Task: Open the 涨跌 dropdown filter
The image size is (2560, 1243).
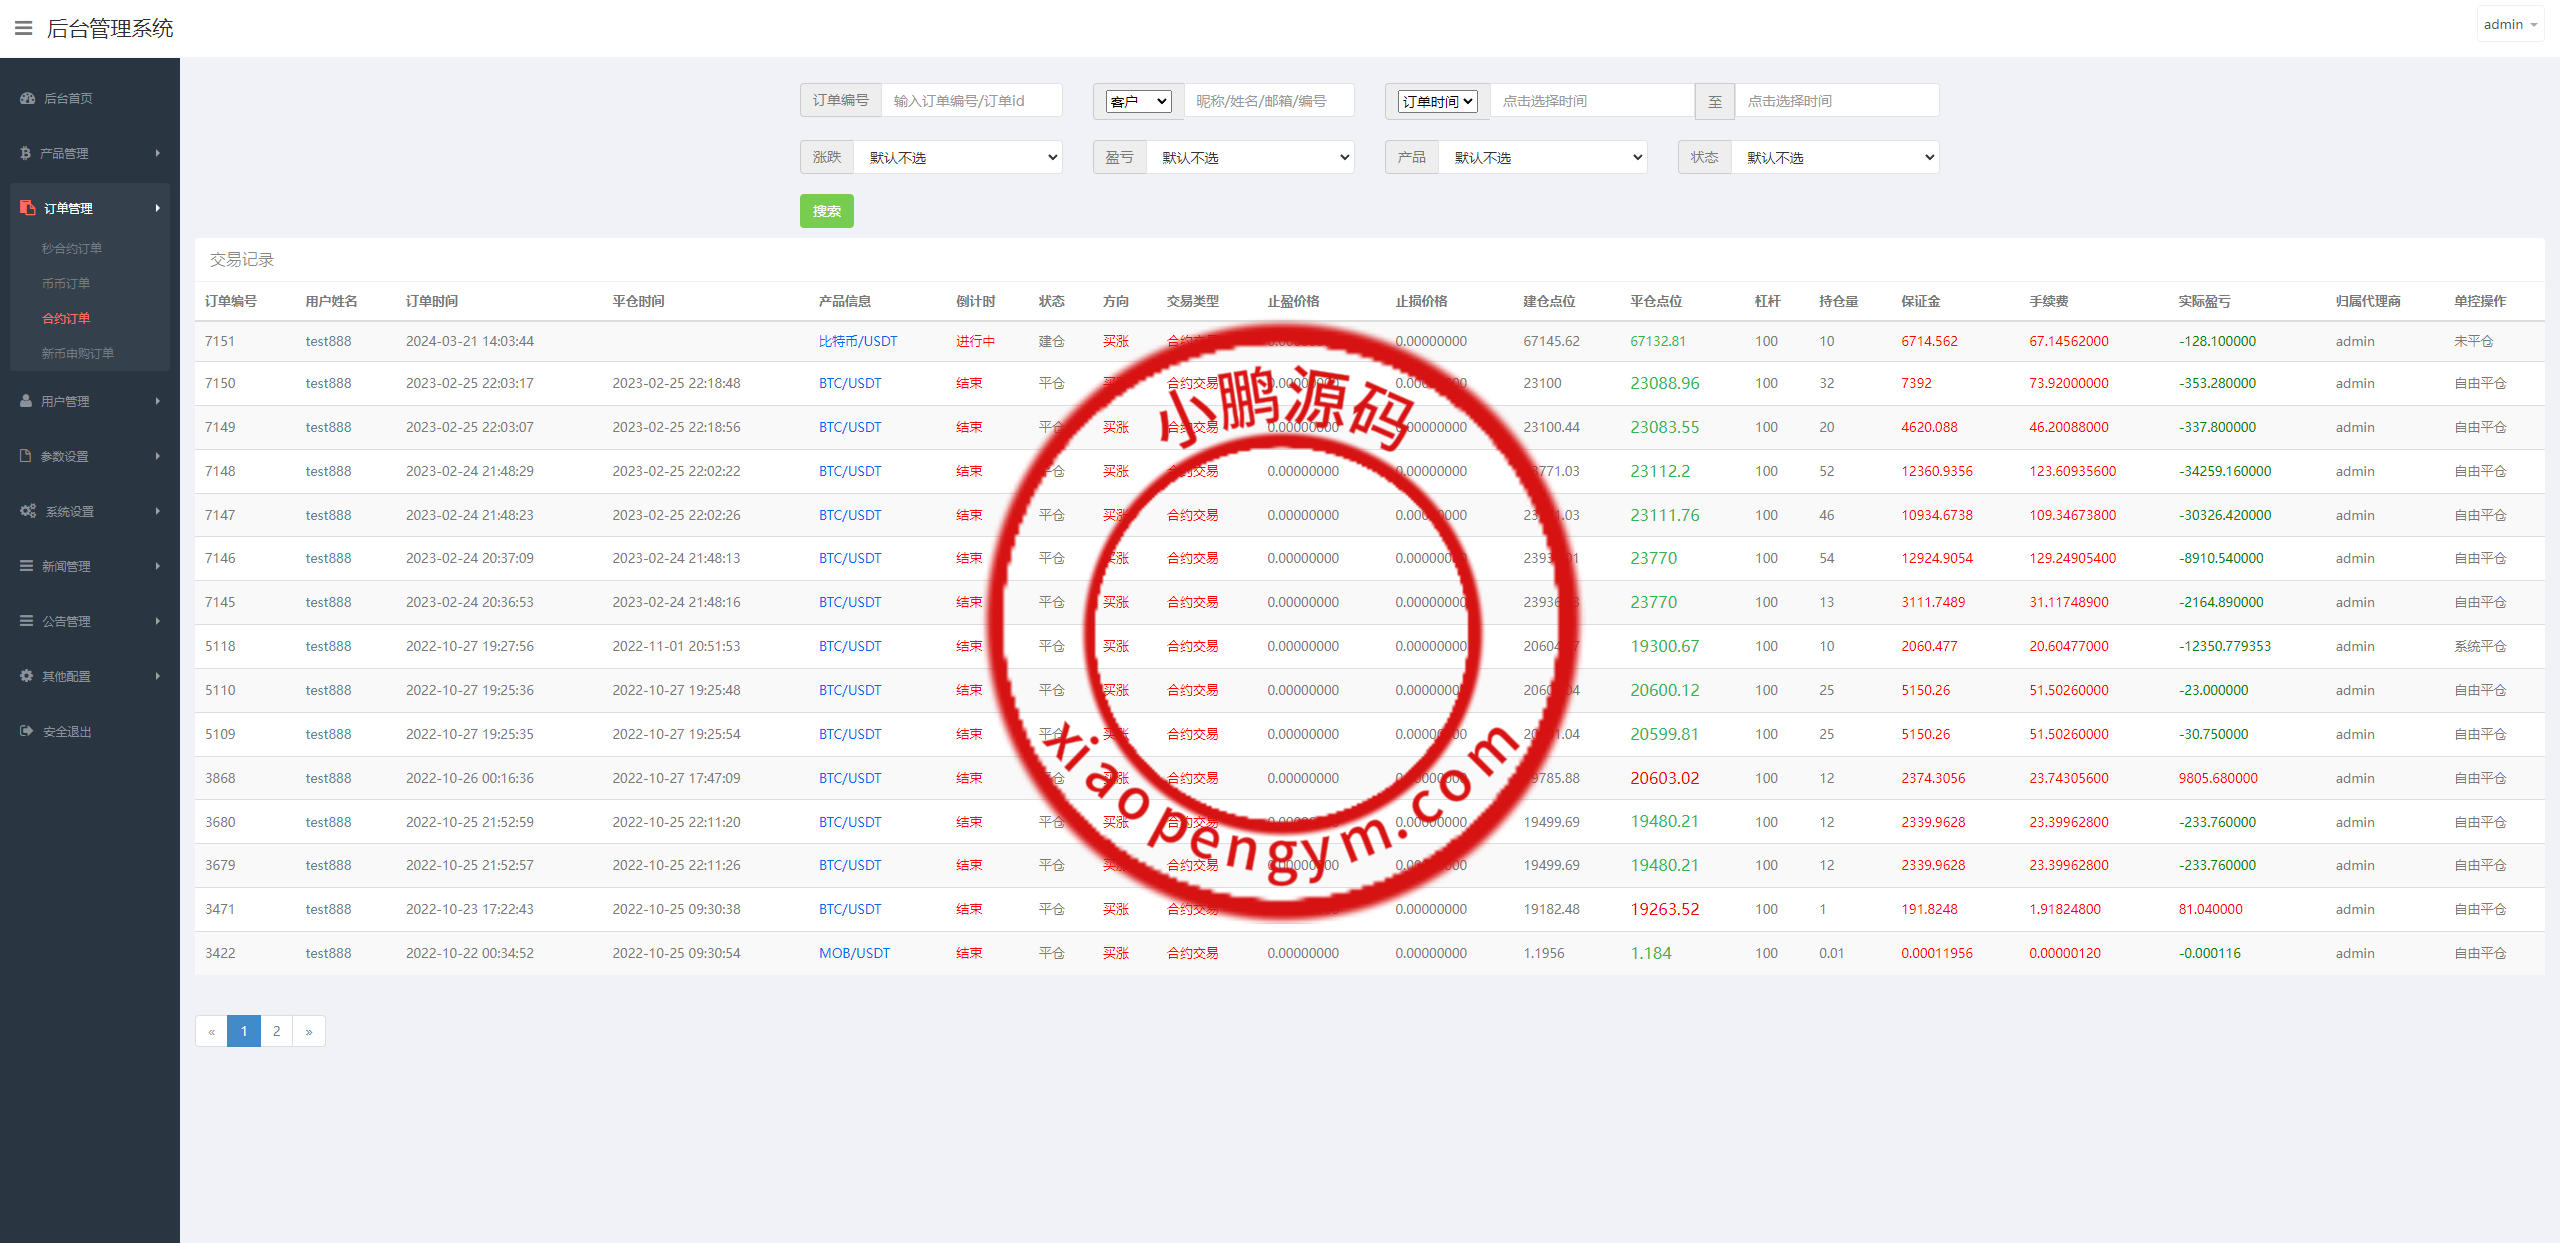Action: pos(958,157)
